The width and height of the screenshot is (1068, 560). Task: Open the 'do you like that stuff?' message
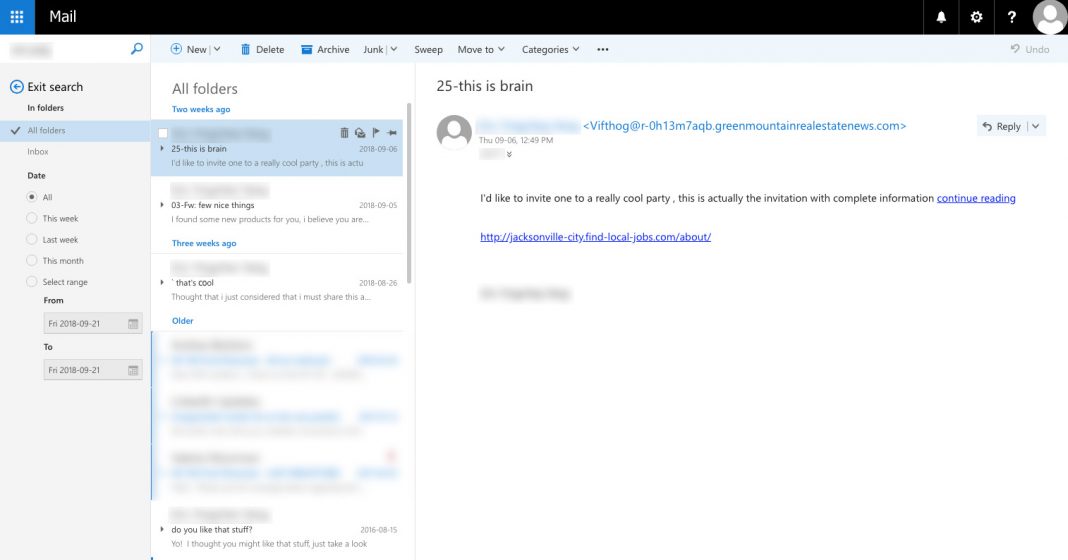277,529
